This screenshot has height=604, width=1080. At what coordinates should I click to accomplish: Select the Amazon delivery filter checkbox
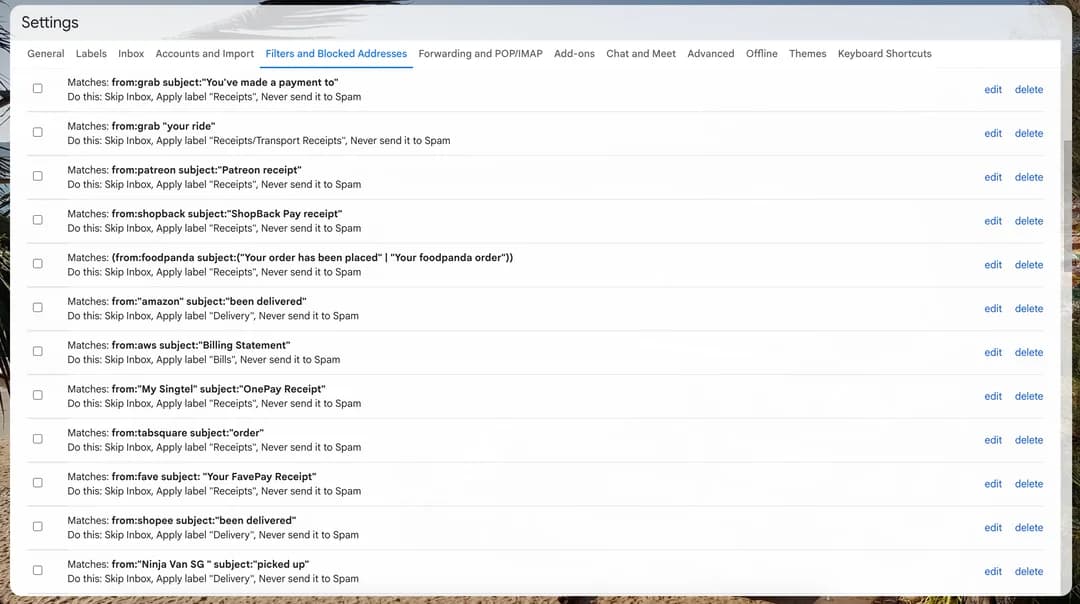(37, 307)
